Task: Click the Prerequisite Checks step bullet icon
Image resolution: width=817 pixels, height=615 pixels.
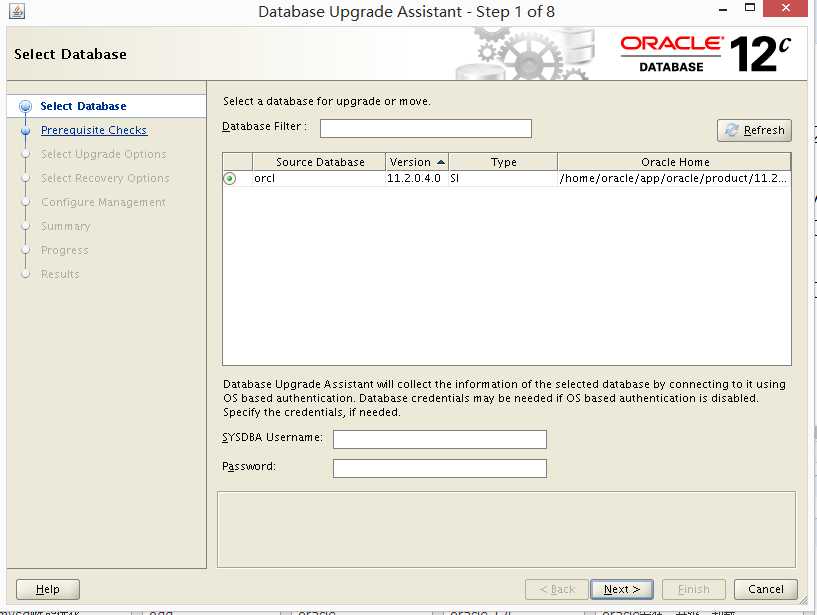Action: tap(26, 131)
